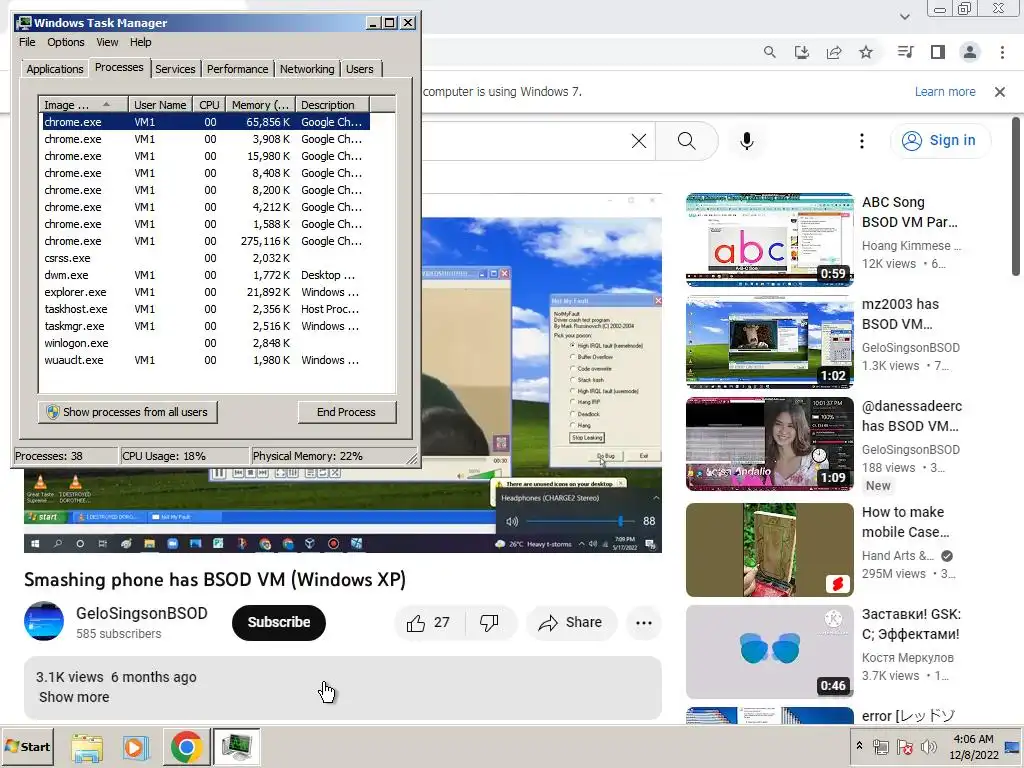This screenshot has height=768, width=1024.
Task: Like the video with thumbs up
Action: click(x=429, y=623)
